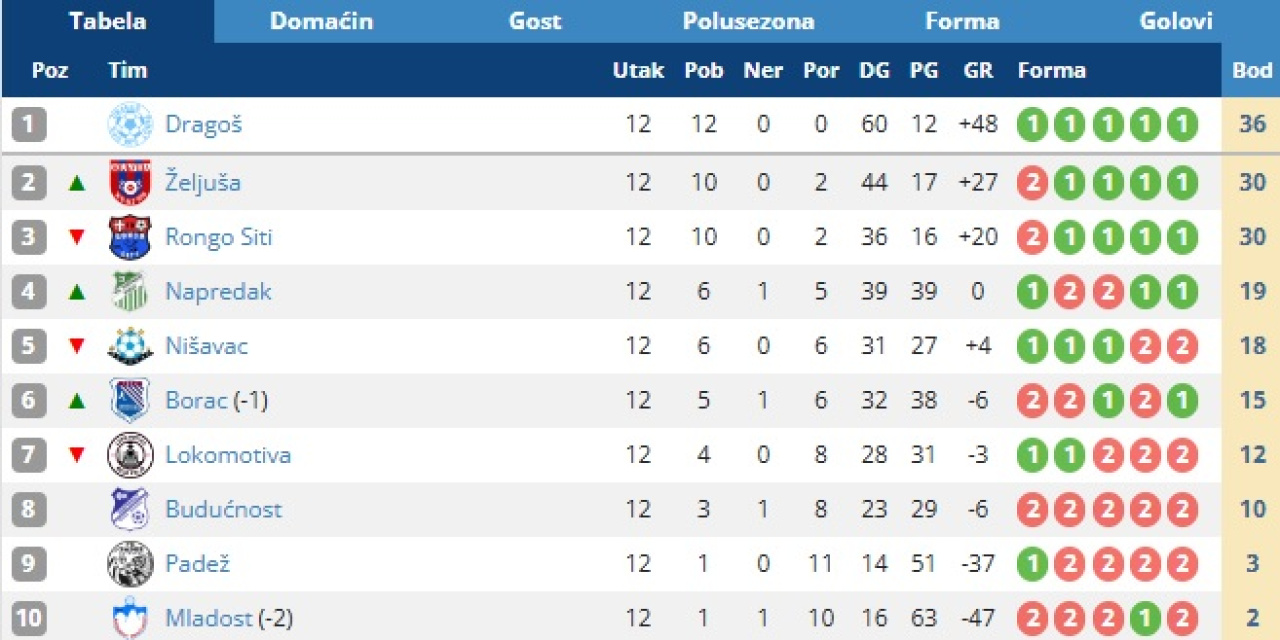Switch to the Domaćin tab
The height and width of the screenshot is (640, 1280).
(x=321, y=21)
